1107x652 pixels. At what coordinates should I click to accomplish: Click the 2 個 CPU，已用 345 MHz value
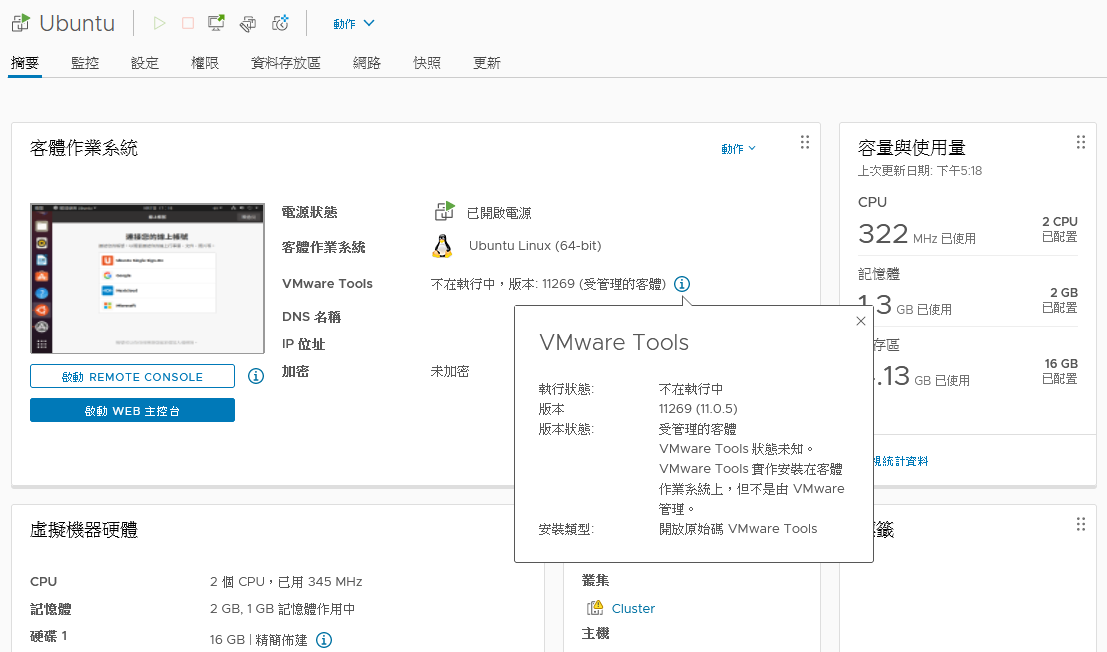click(286, 581)
